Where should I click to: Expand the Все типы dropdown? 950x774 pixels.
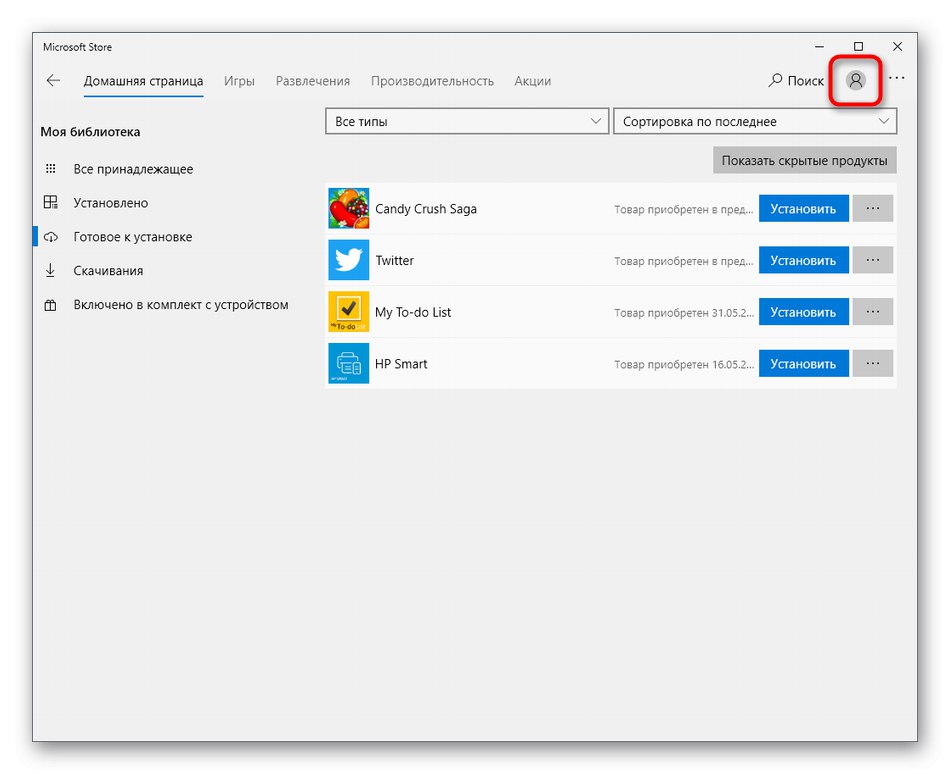click(467, 121)
